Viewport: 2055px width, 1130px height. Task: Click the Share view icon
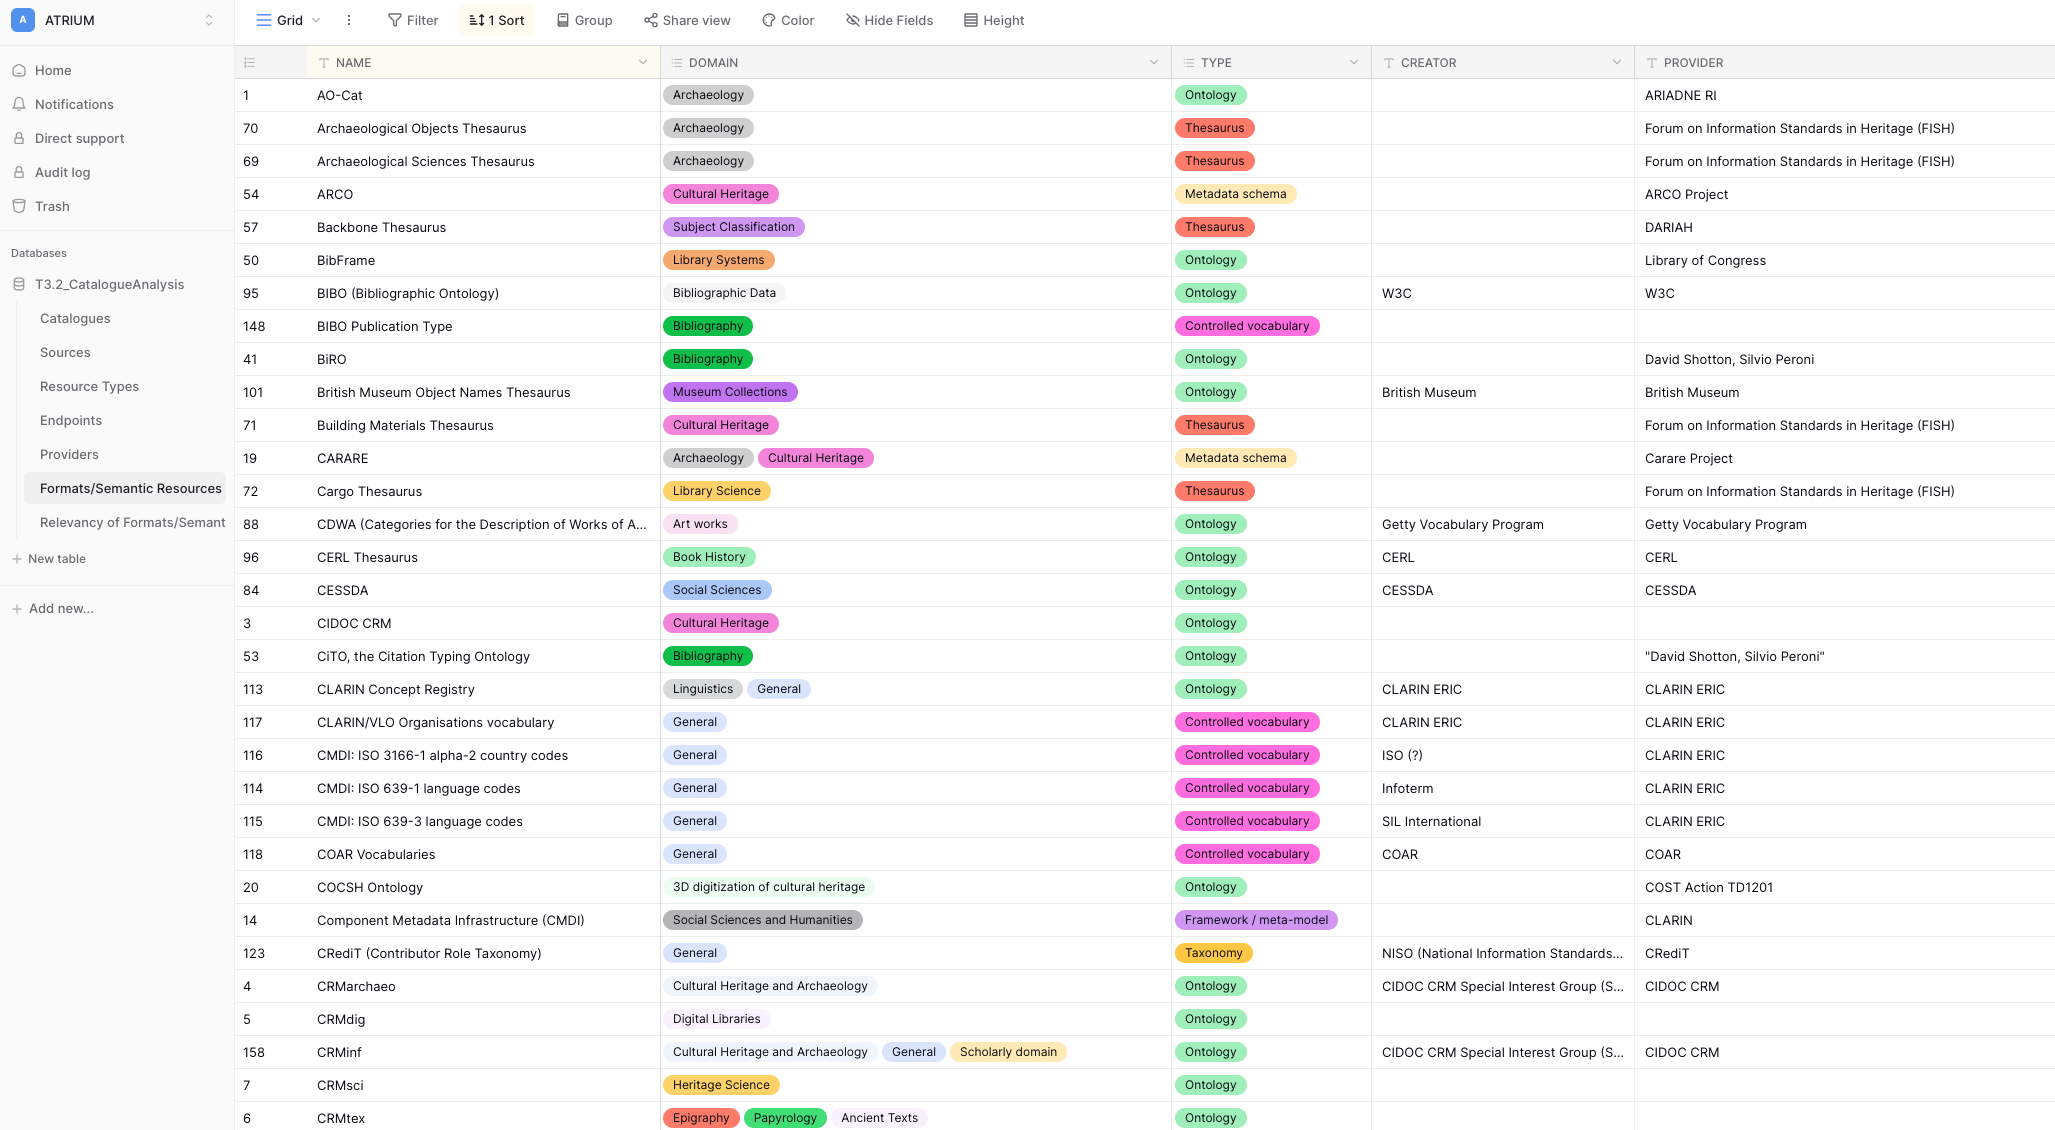pos(651,20)
